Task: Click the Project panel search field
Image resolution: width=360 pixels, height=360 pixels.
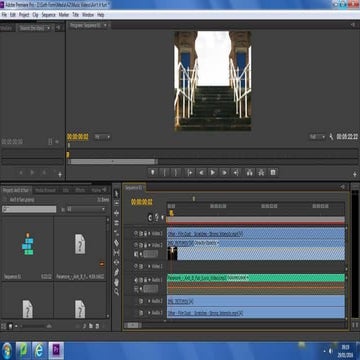Action: click(x=29, y=209)
